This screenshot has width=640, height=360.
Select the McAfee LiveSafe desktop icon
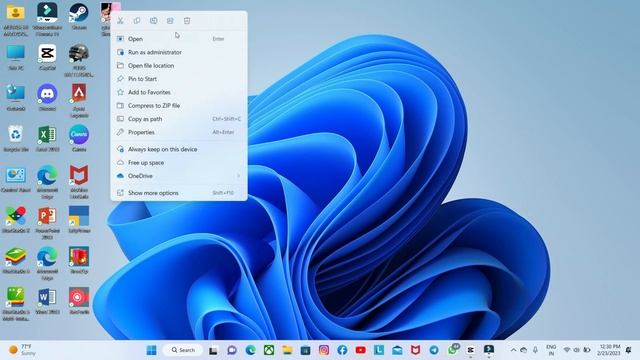pyautogui.click(x=79, y=182)
